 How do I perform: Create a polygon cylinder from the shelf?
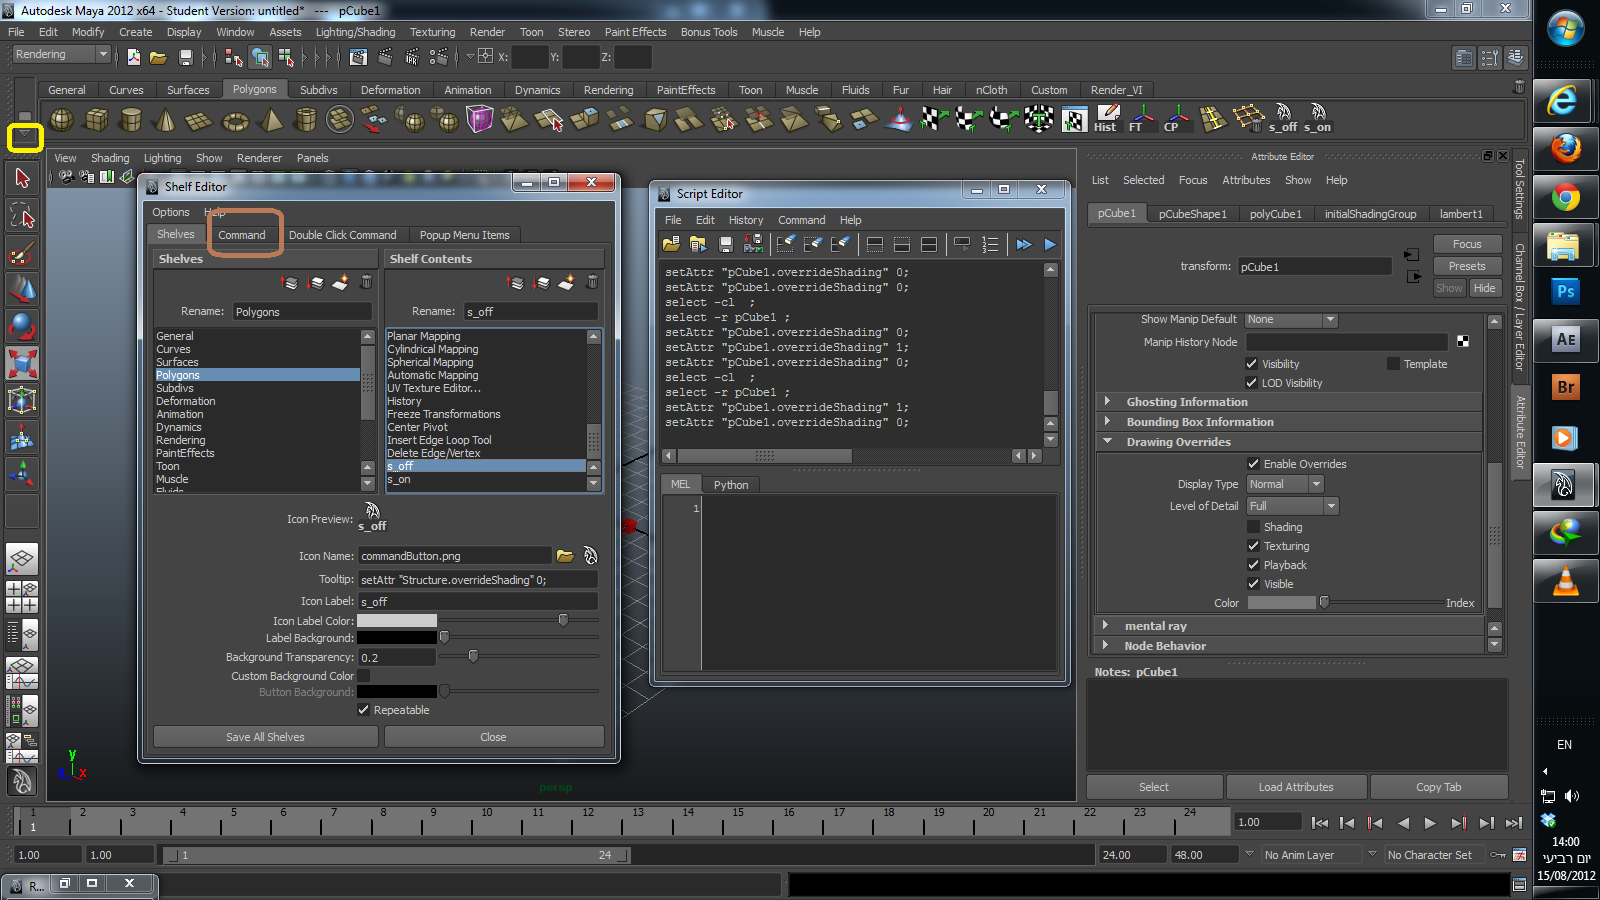[x=130, y=121]
